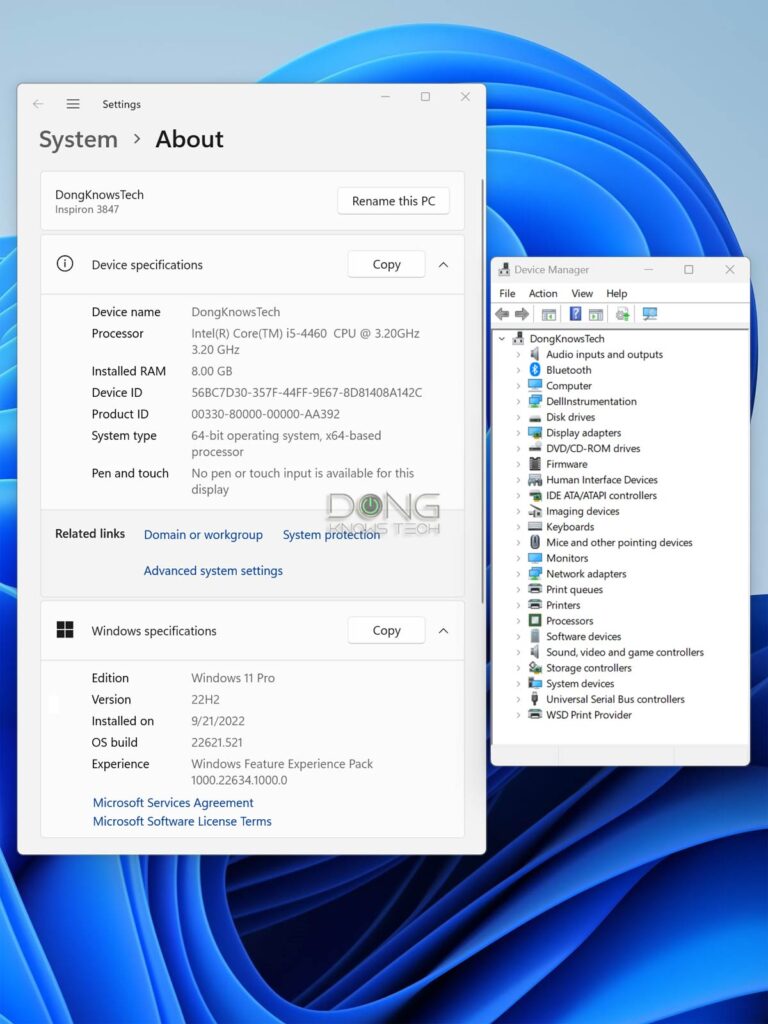Expand the Computer node arrow
Screen dimensions: 768x1024
point(518,385)
